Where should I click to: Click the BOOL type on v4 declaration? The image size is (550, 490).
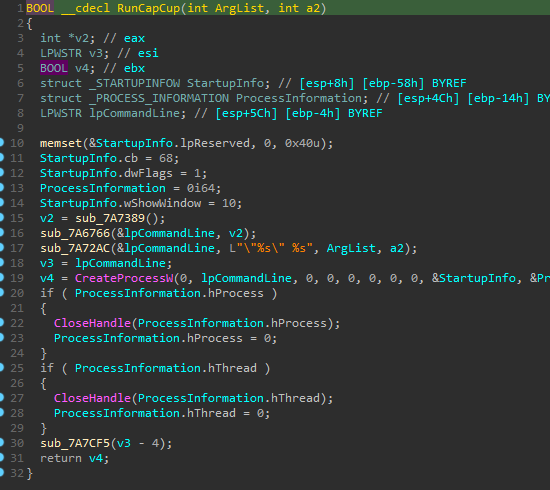click(54, 68)
